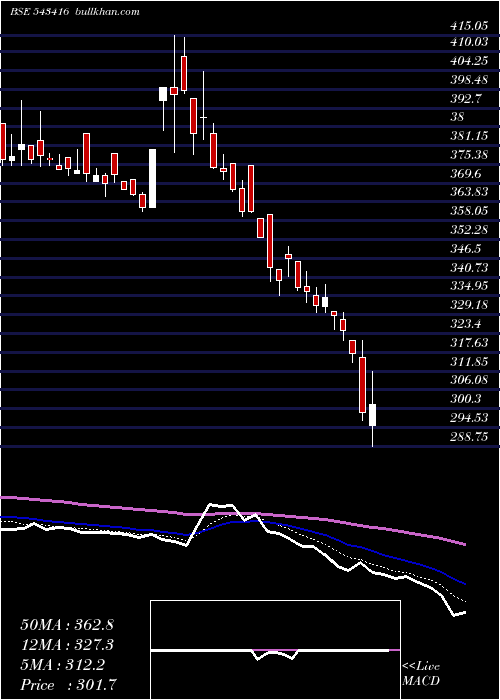The height and width of the screenshot is (700, 500).
Task: Click the last white candlestick near 294
Action: click(x=372, y=415)
